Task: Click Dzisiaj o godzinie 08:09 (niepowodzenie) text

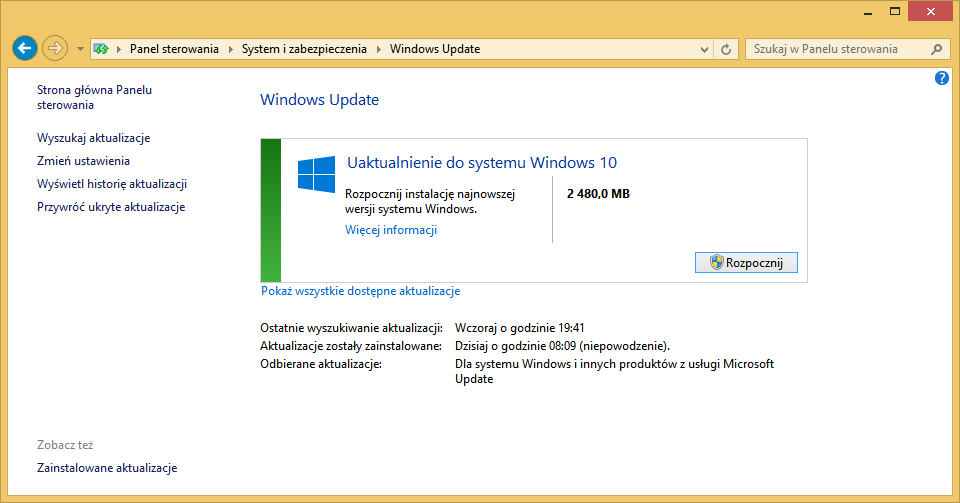Action: pos(562,346)
